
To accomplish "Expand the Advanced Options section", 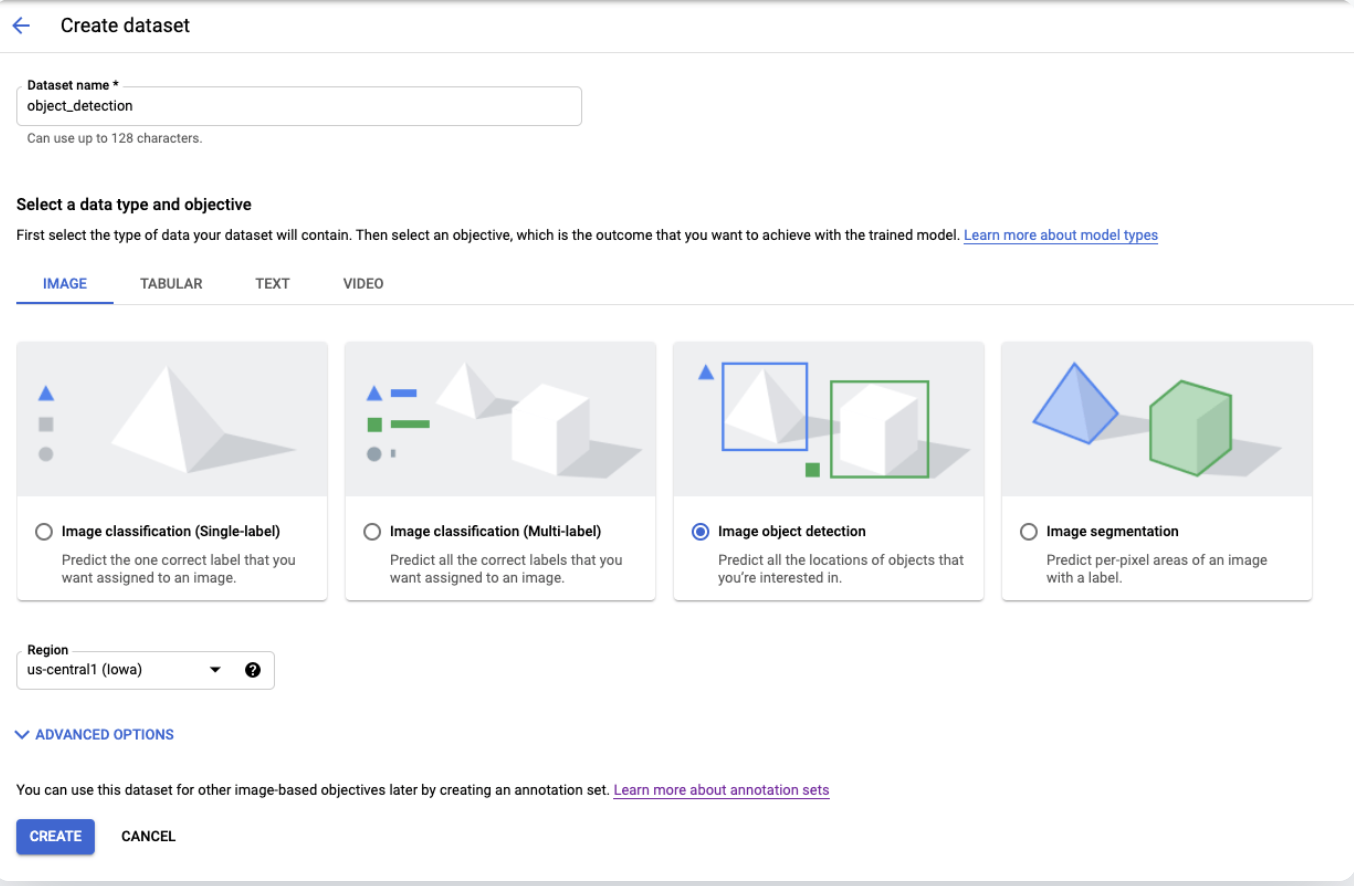I will pyautogui.click(x=95, y=735).
